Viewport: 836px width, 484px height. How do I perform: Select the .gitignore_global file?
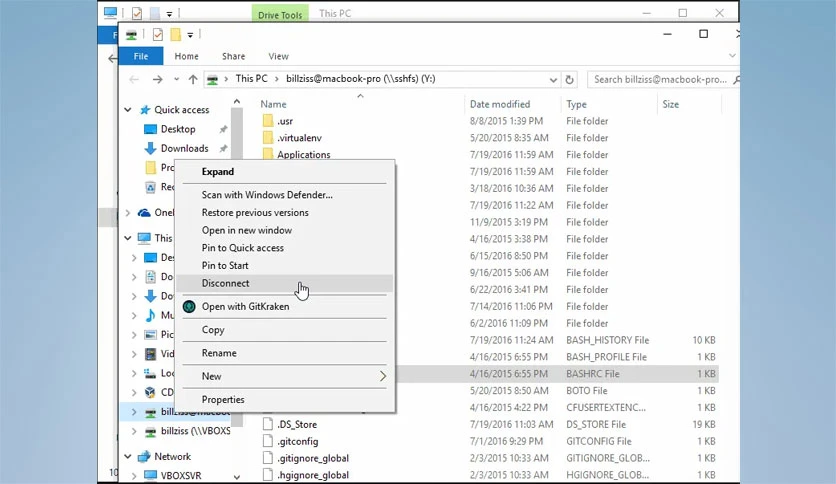click(313, 458)
